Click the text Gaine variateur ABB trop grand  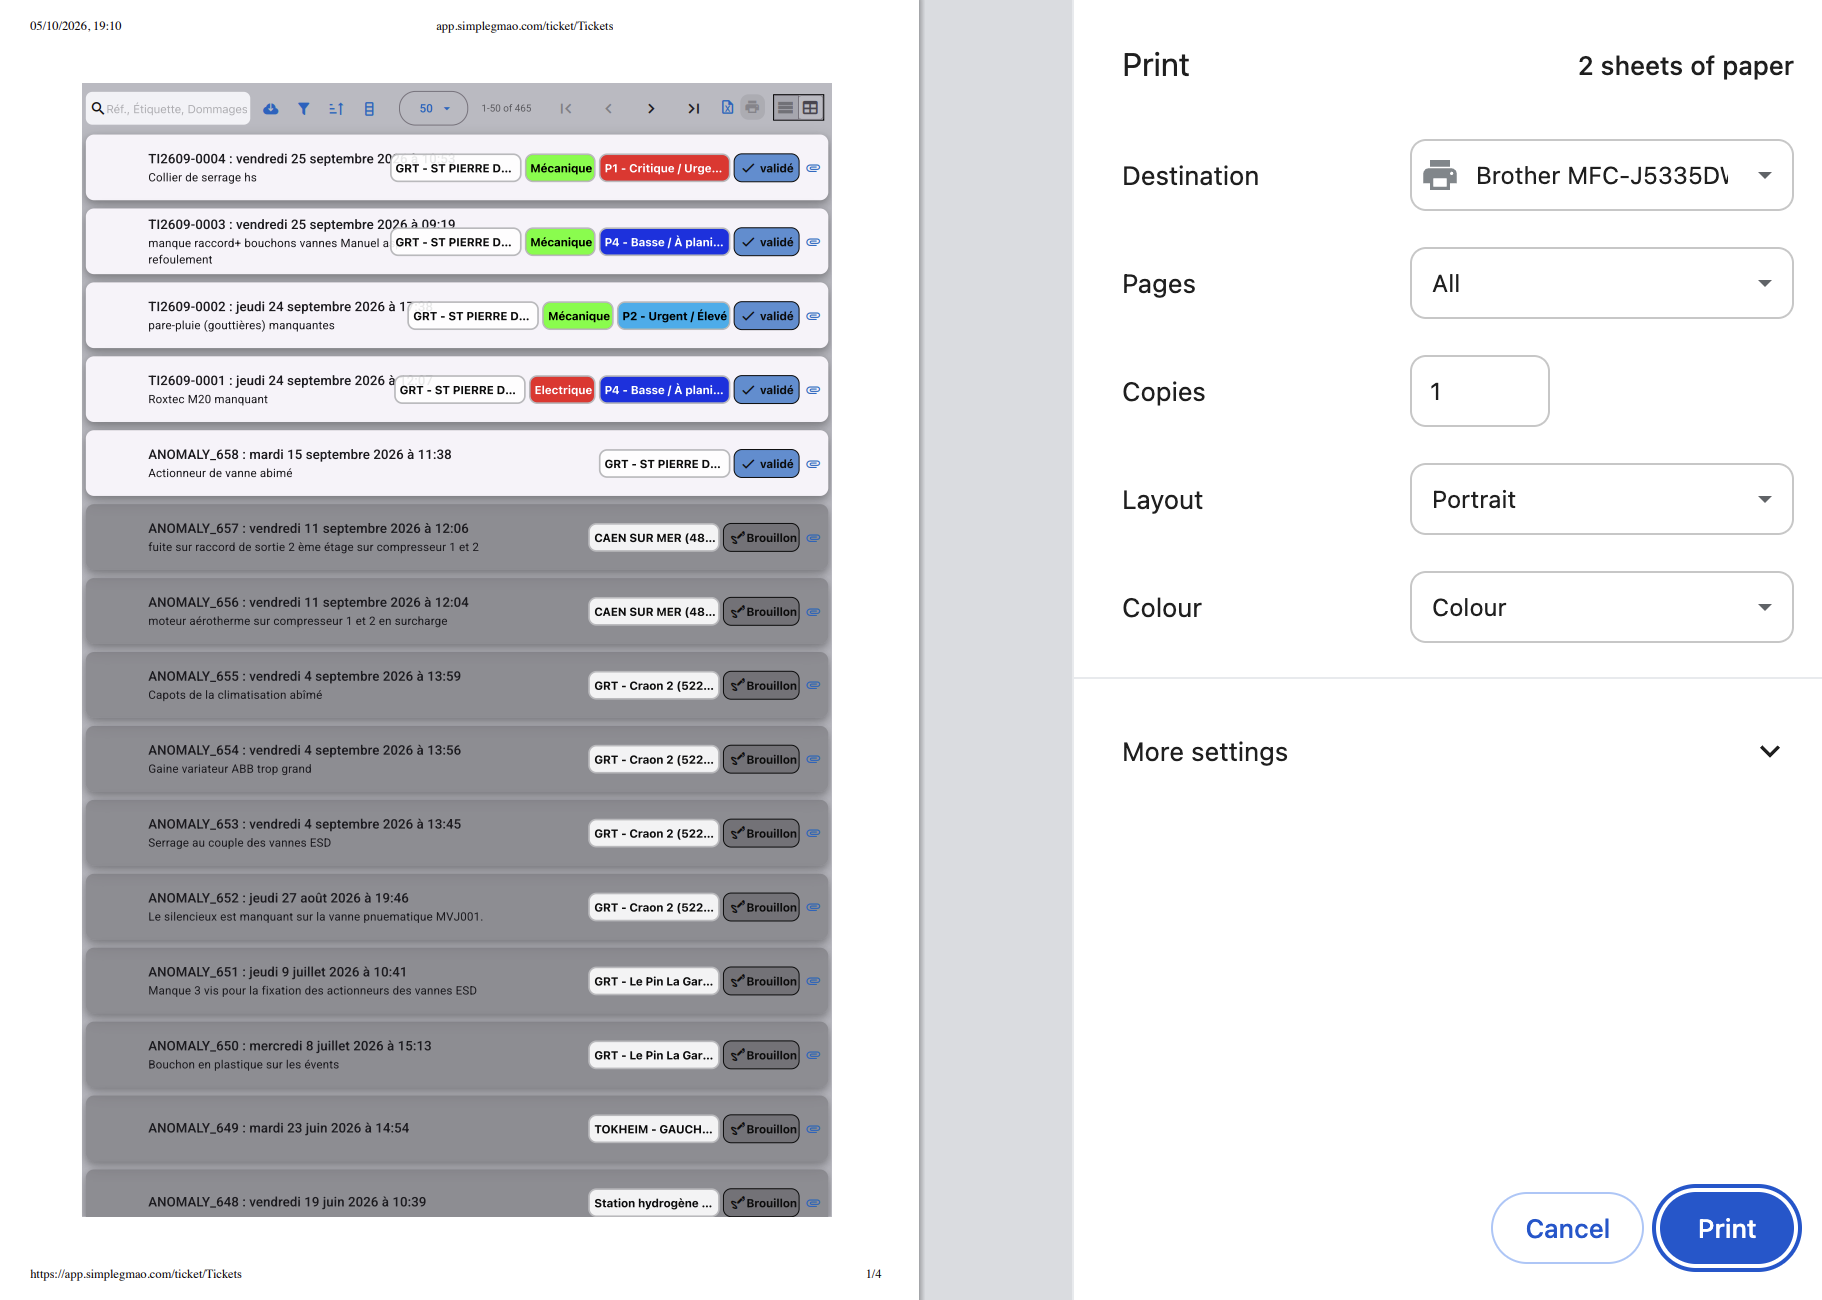(x=230, y=769)
